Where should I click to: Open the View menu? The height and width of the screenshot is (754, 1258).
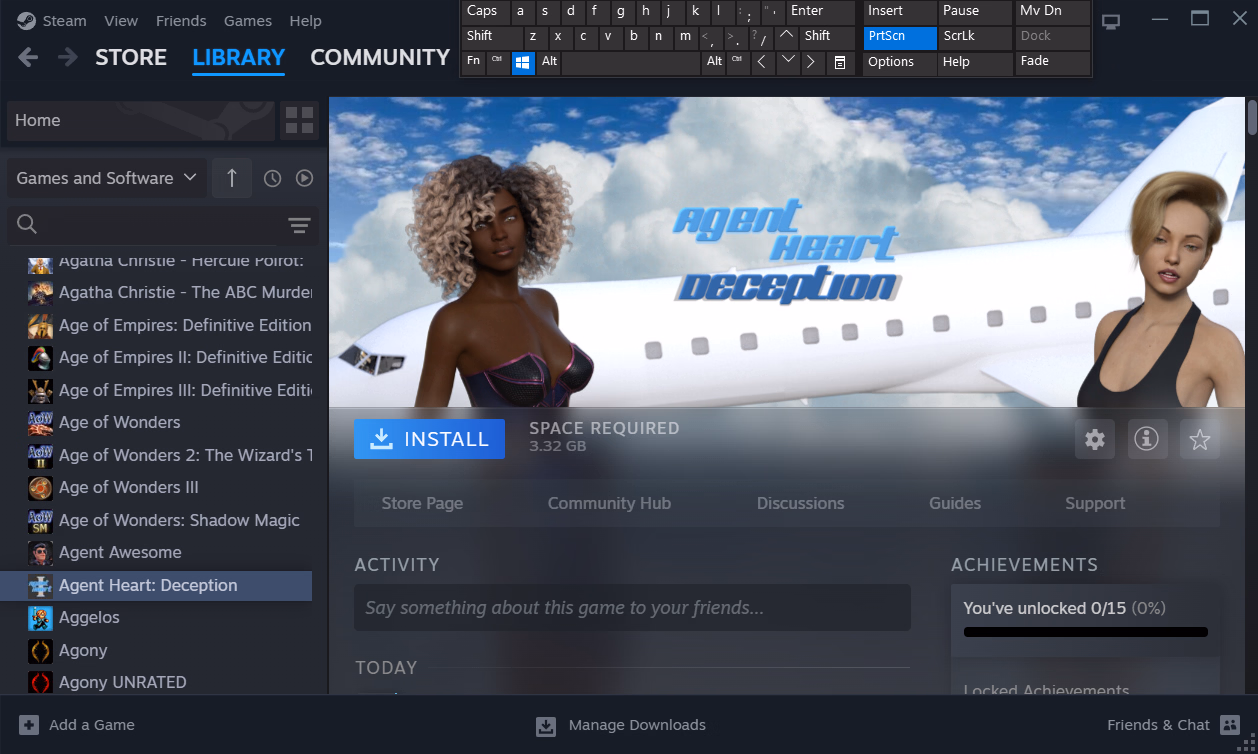[x=121, y=21]
